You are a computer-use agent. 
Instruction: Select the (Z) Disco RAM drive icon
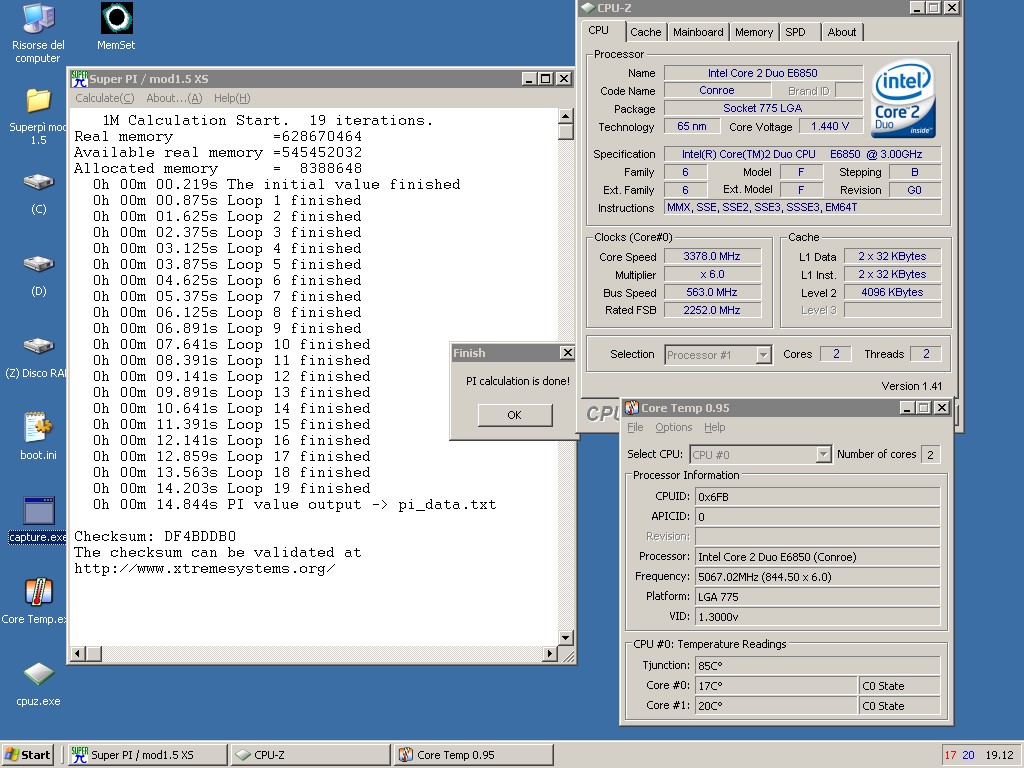(37, 357)
